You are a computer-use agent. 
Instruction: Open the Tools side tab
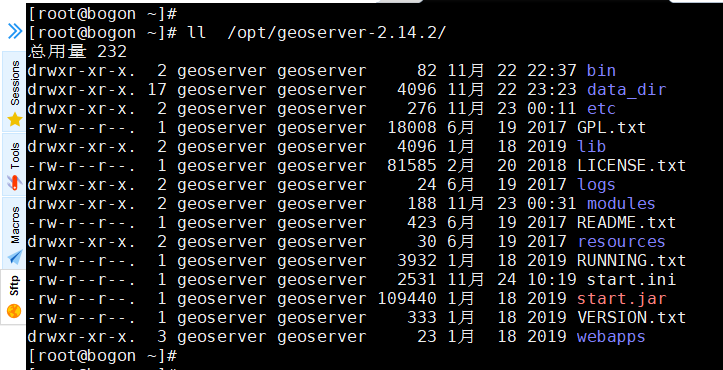click(x=15, y=164)
